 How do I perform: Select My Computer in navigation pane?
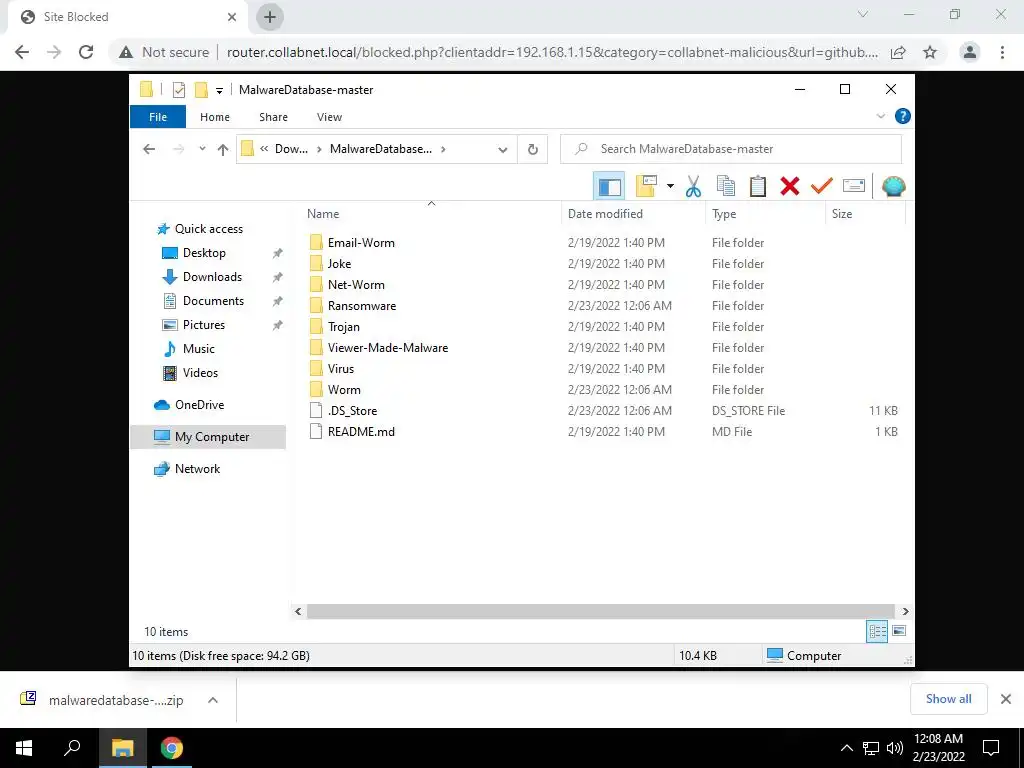coord(208,437)
